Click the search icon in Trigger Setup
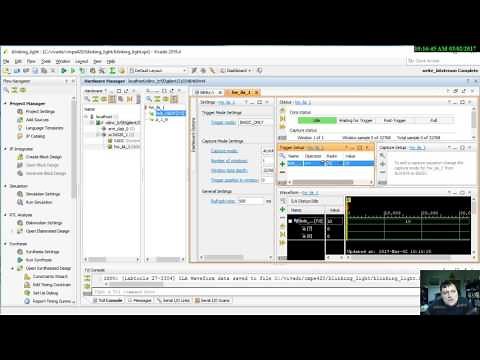The width and height of the screenshot is (480, 360). coord(282,156)
